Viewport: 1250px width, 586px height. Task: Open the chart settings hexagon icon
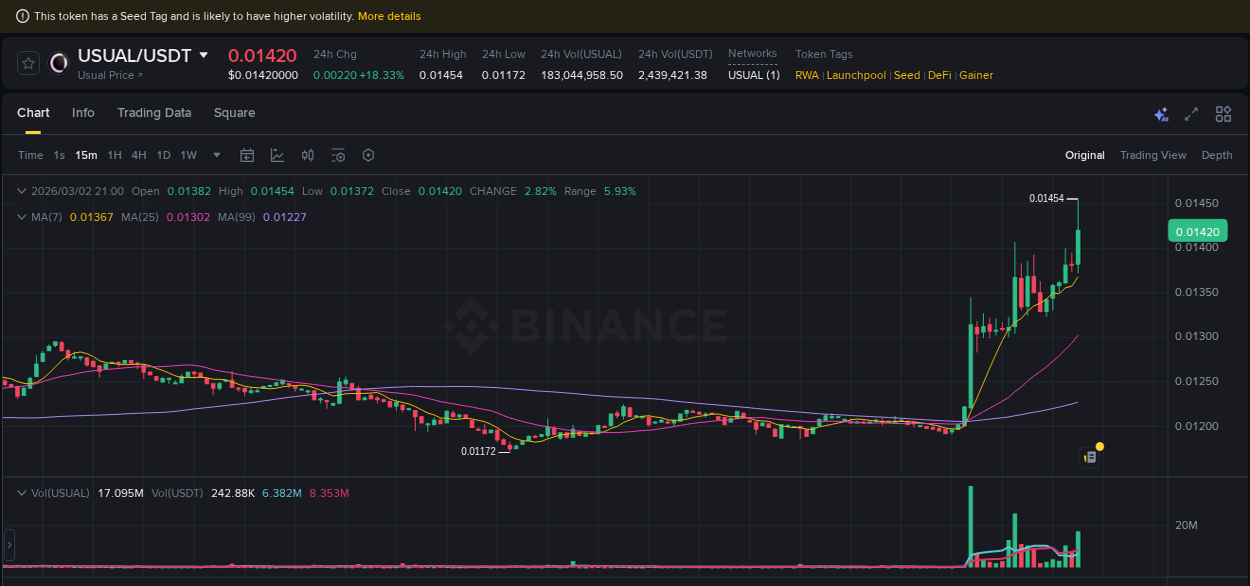tap(368, 155)
